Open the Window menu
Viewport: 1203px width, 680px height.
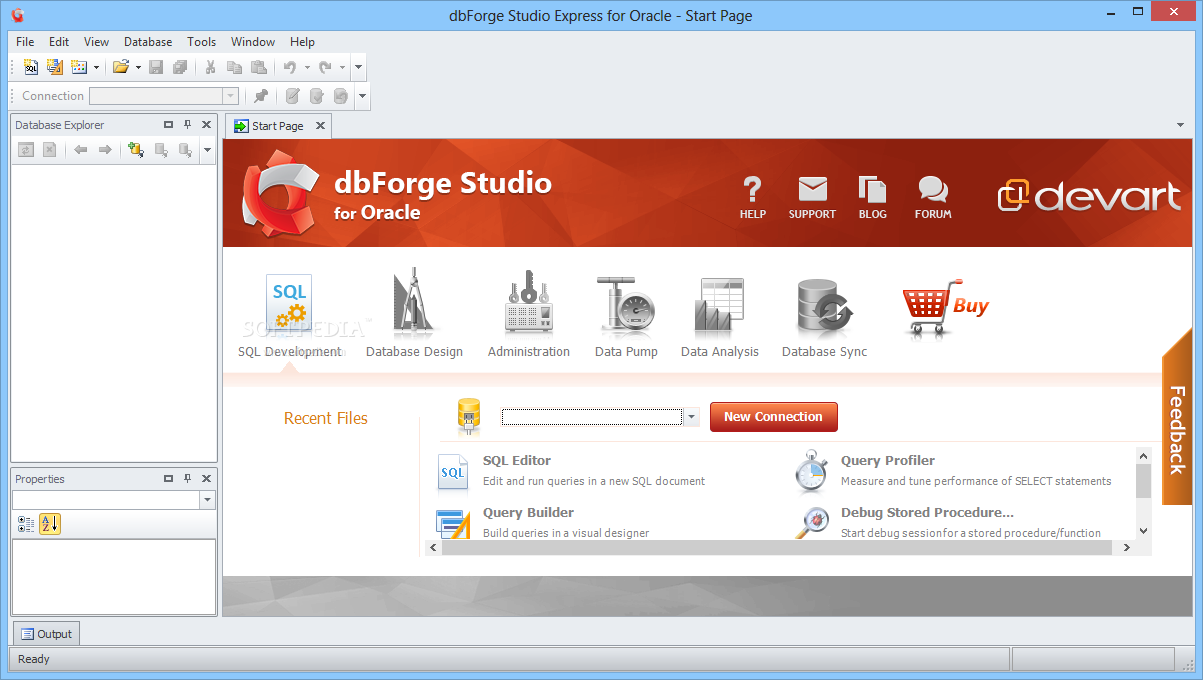(253, 42)
